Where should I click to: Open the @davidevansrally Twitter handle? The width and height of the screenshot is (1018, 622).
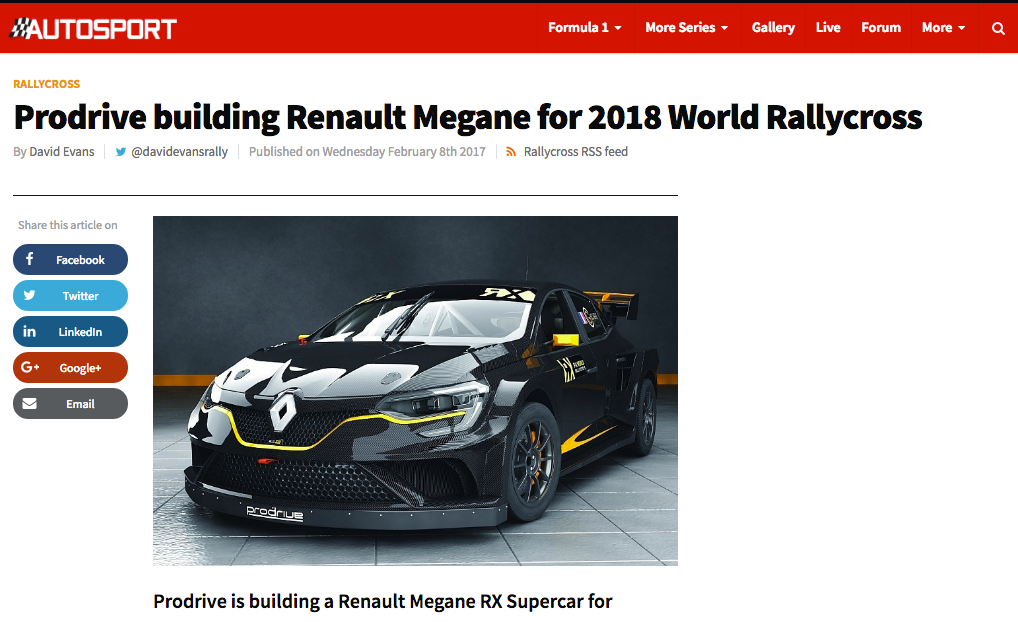tap(179, 151)
